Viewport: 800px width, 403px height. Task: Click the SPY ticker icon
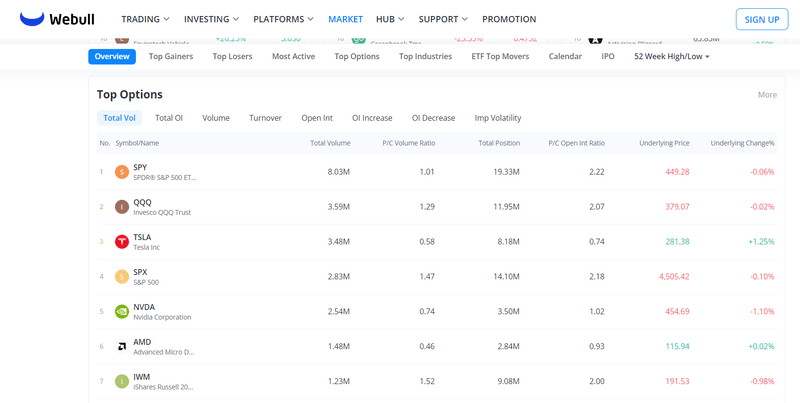click(121, 172)
